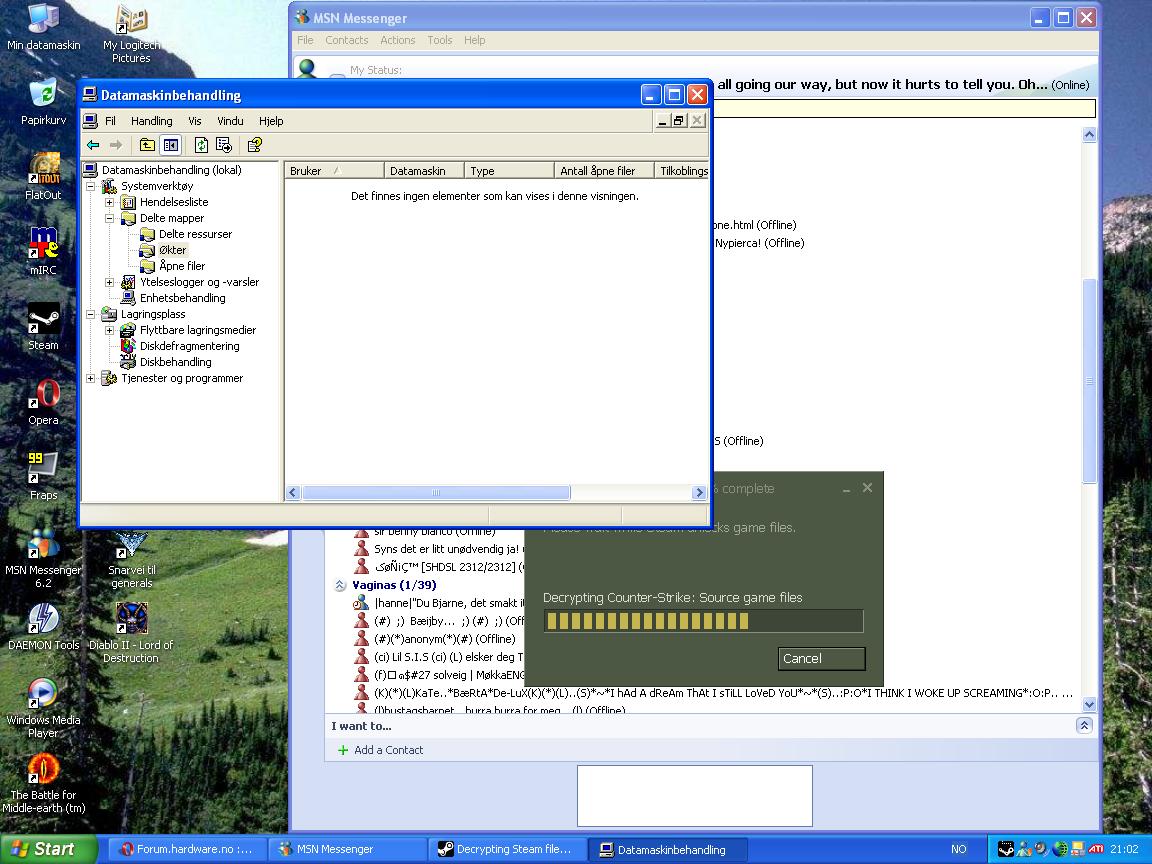Screen dimensions: 1152x864
Task: Select the MSN Messenger 6.2 desktop shortcut
Action: (43, 558)
